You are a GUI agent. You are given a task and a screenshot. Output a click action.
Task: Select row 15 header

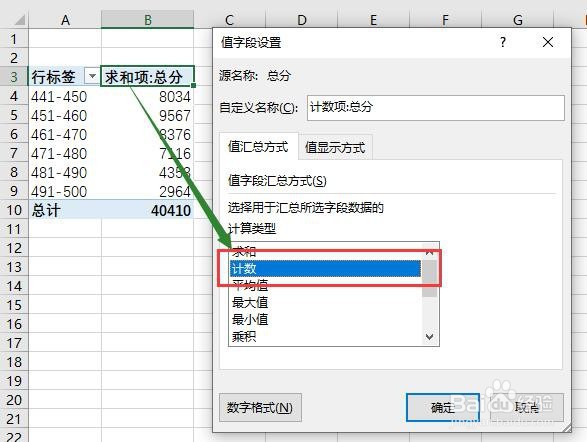tap(14, 305)
